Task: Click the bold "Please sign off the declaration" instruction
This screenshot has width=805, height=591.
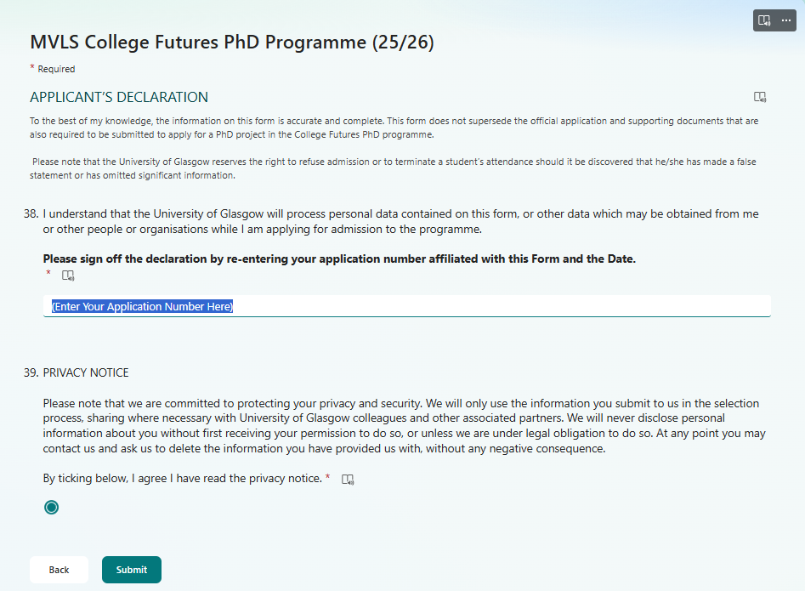Action: (339, 258)
